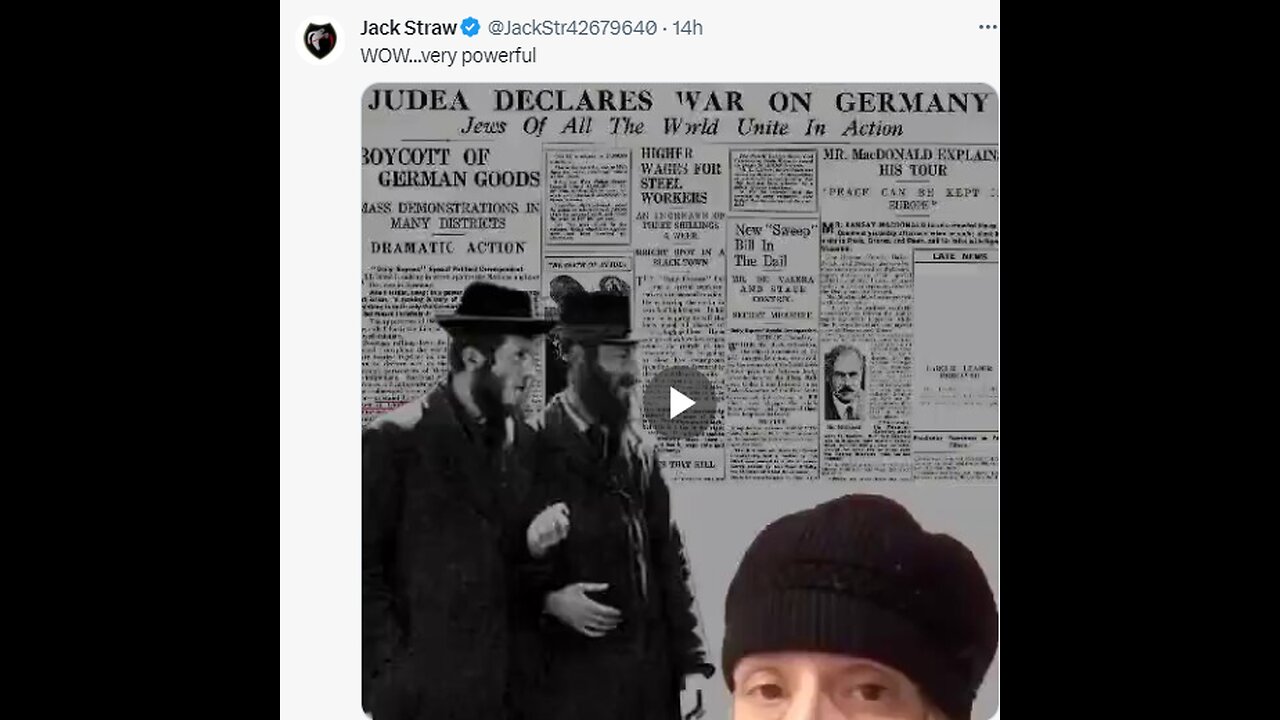
Task: Open the three-dot more options menu
Action: coord(987,28)
